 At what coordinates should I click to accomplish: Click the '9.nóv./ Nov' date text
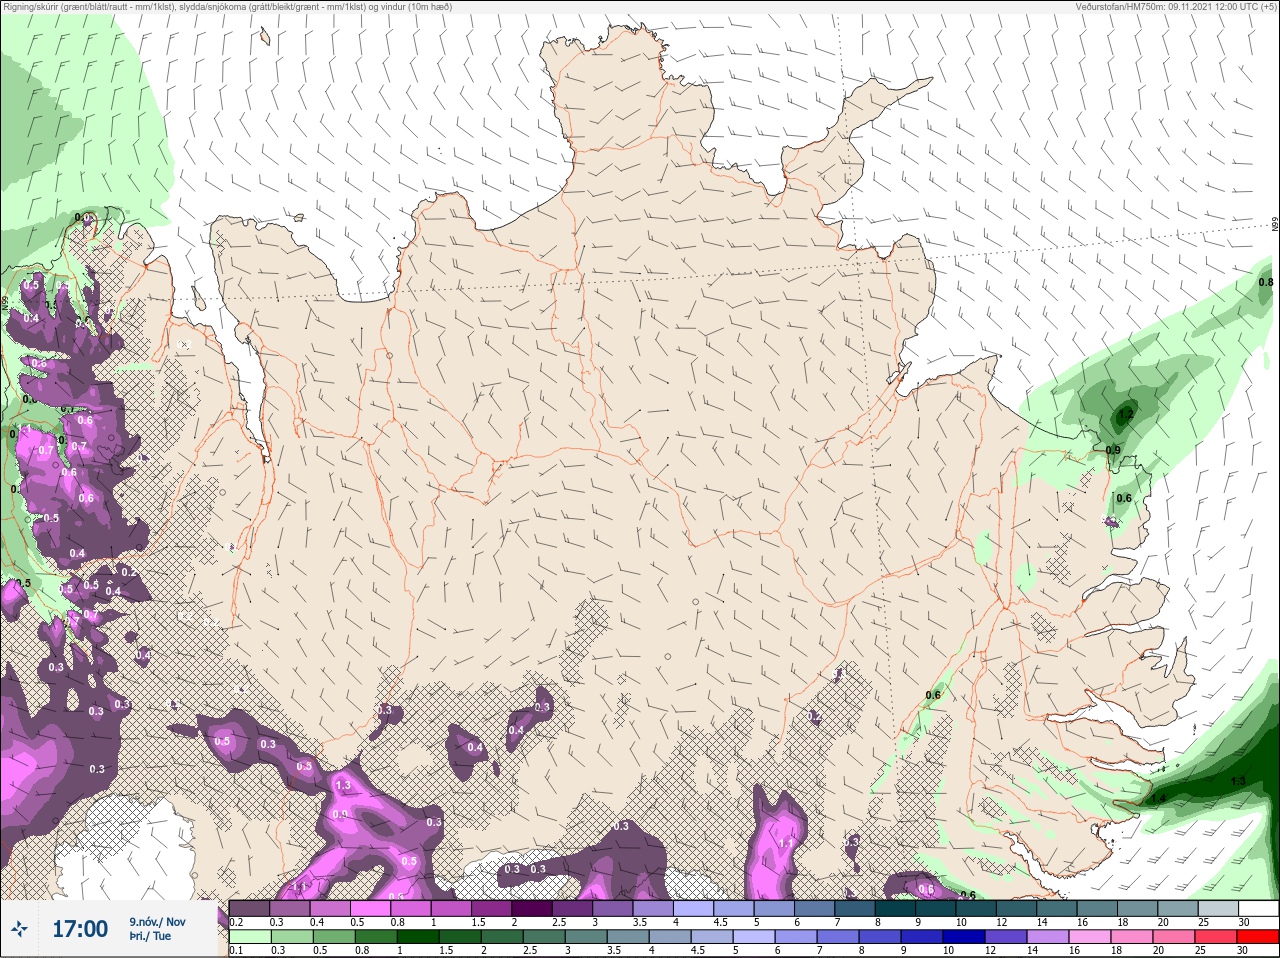[157, 922]
